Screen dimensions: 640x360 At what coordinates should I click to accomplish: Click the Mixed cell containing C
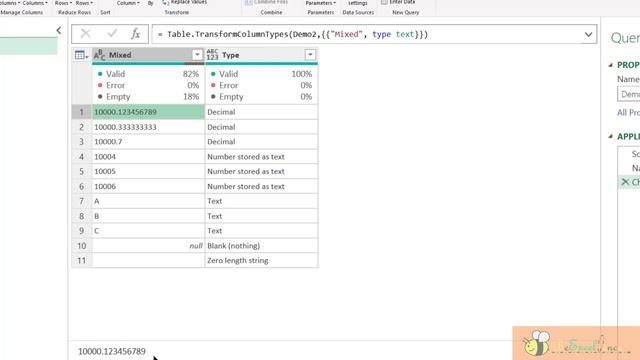[x=148, y=231]
